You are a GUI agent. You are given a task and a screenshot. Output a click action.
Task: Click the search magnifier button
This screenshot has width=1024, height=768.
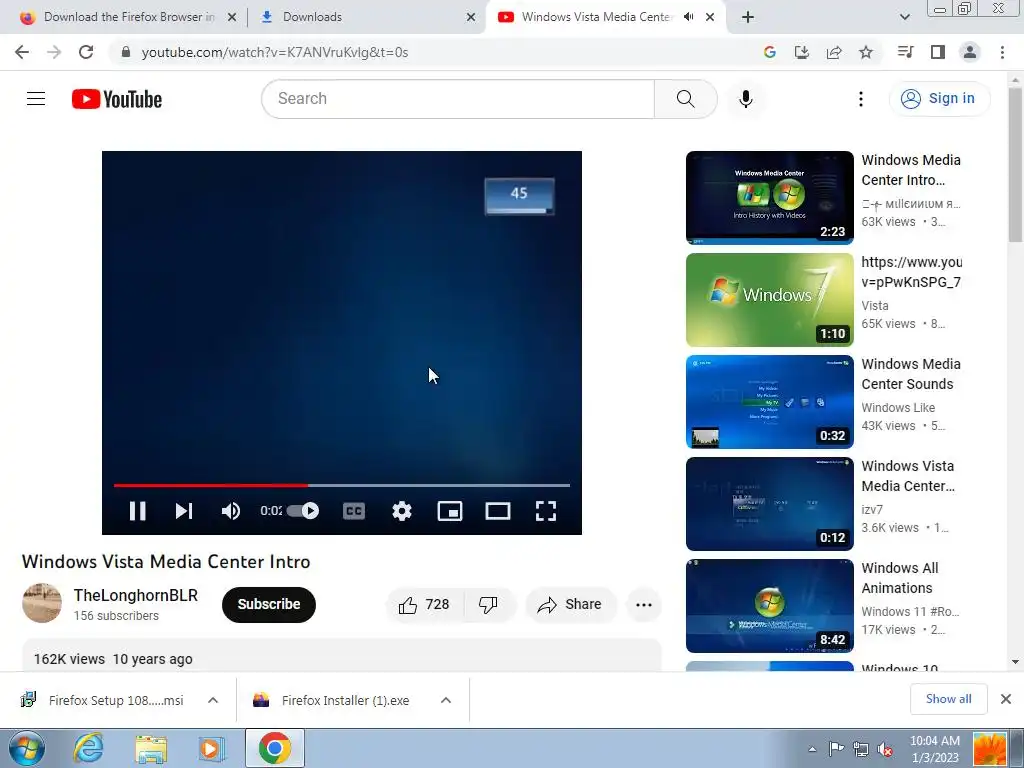point(686,99)
